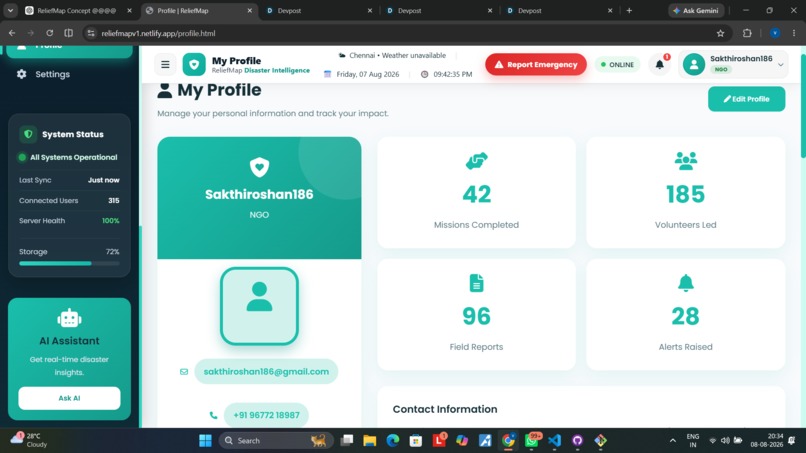Click the 28 Alerts Raised value
The width and height of the screenshot is (806, 453).
[686, 316]
